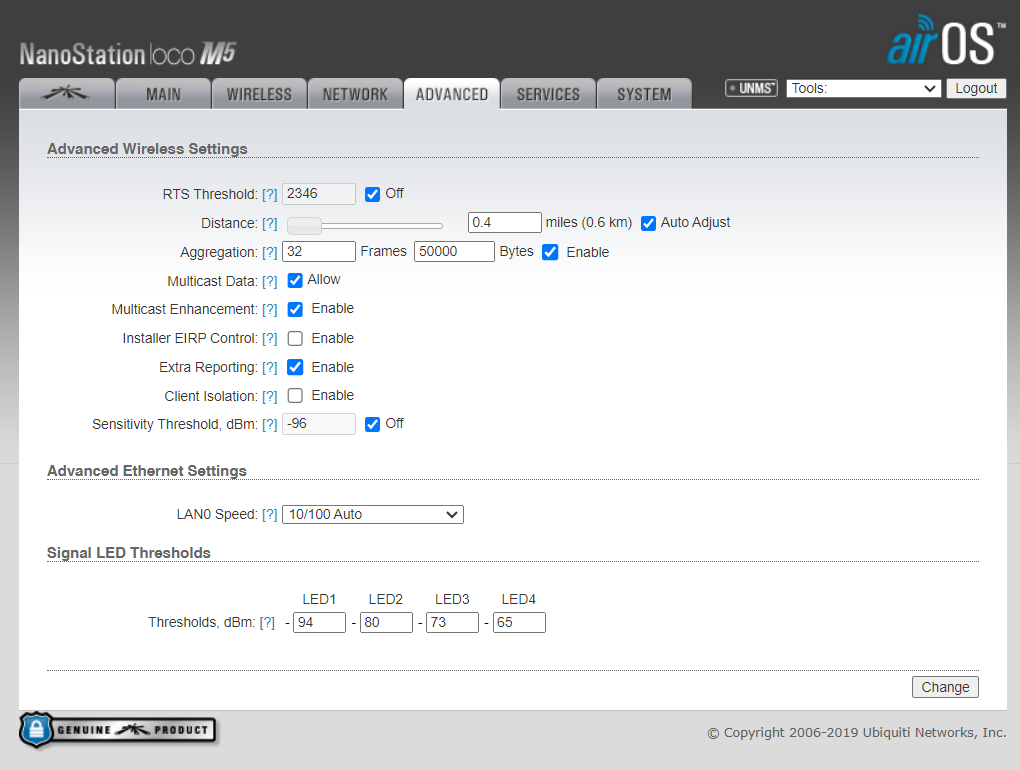1020x770 pixels.
Task: Open the NETWORK tab
Action: pos(355,94)
